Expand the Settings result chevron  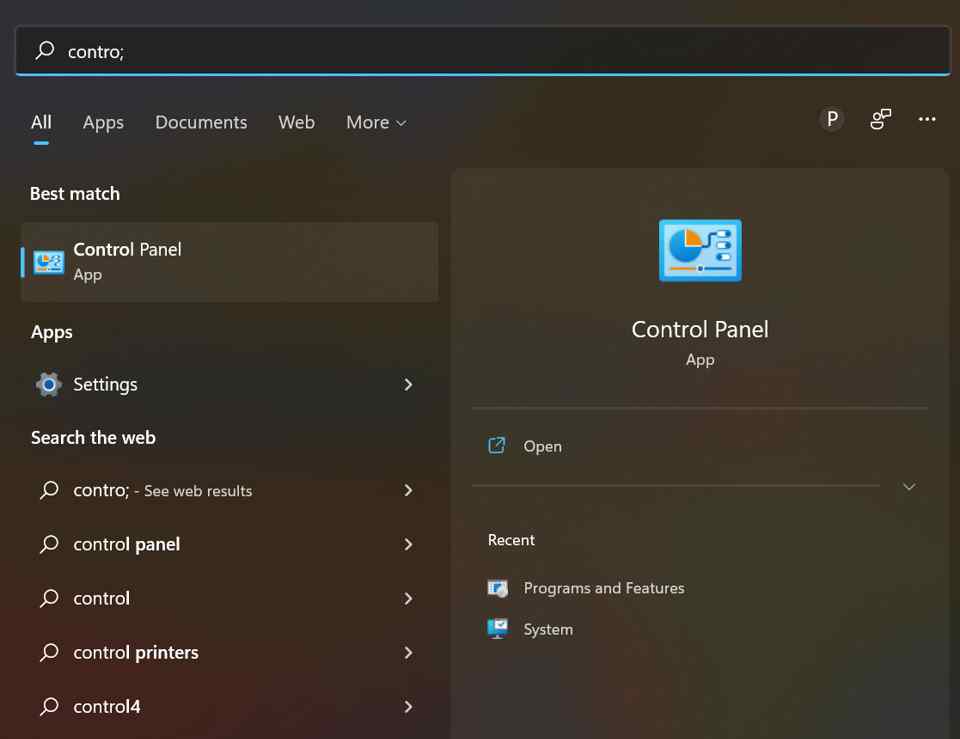coord(408,384)
